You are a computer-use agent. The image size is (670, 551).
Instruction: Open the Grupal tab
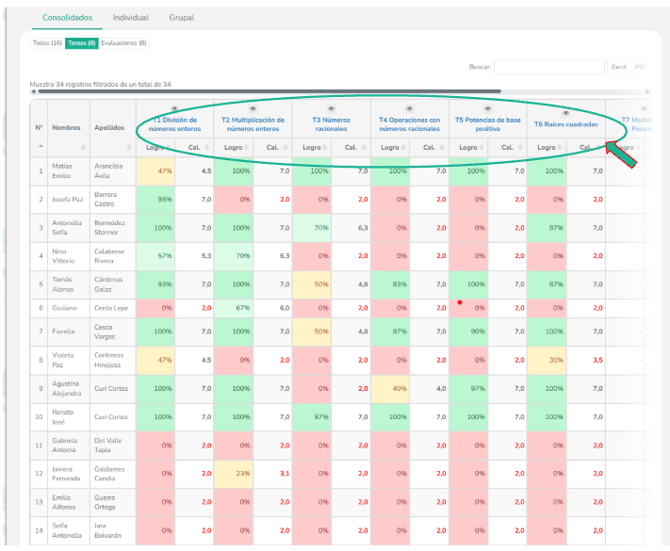(x=181, y=18)
